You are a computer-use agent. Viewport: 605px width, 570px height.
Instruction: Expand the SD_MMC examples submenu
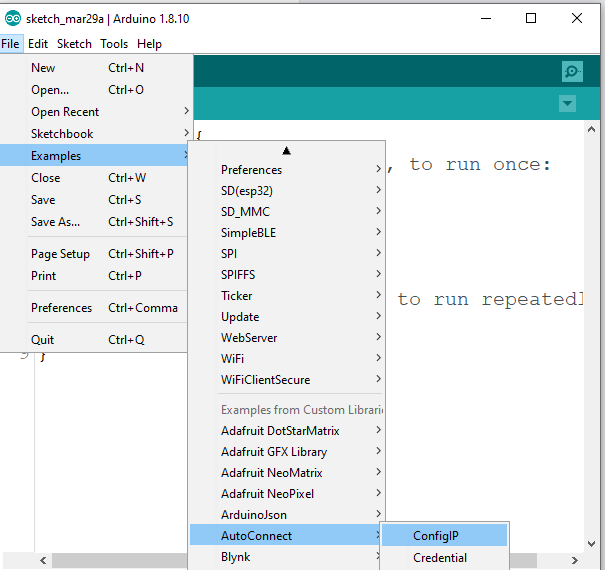287,212
